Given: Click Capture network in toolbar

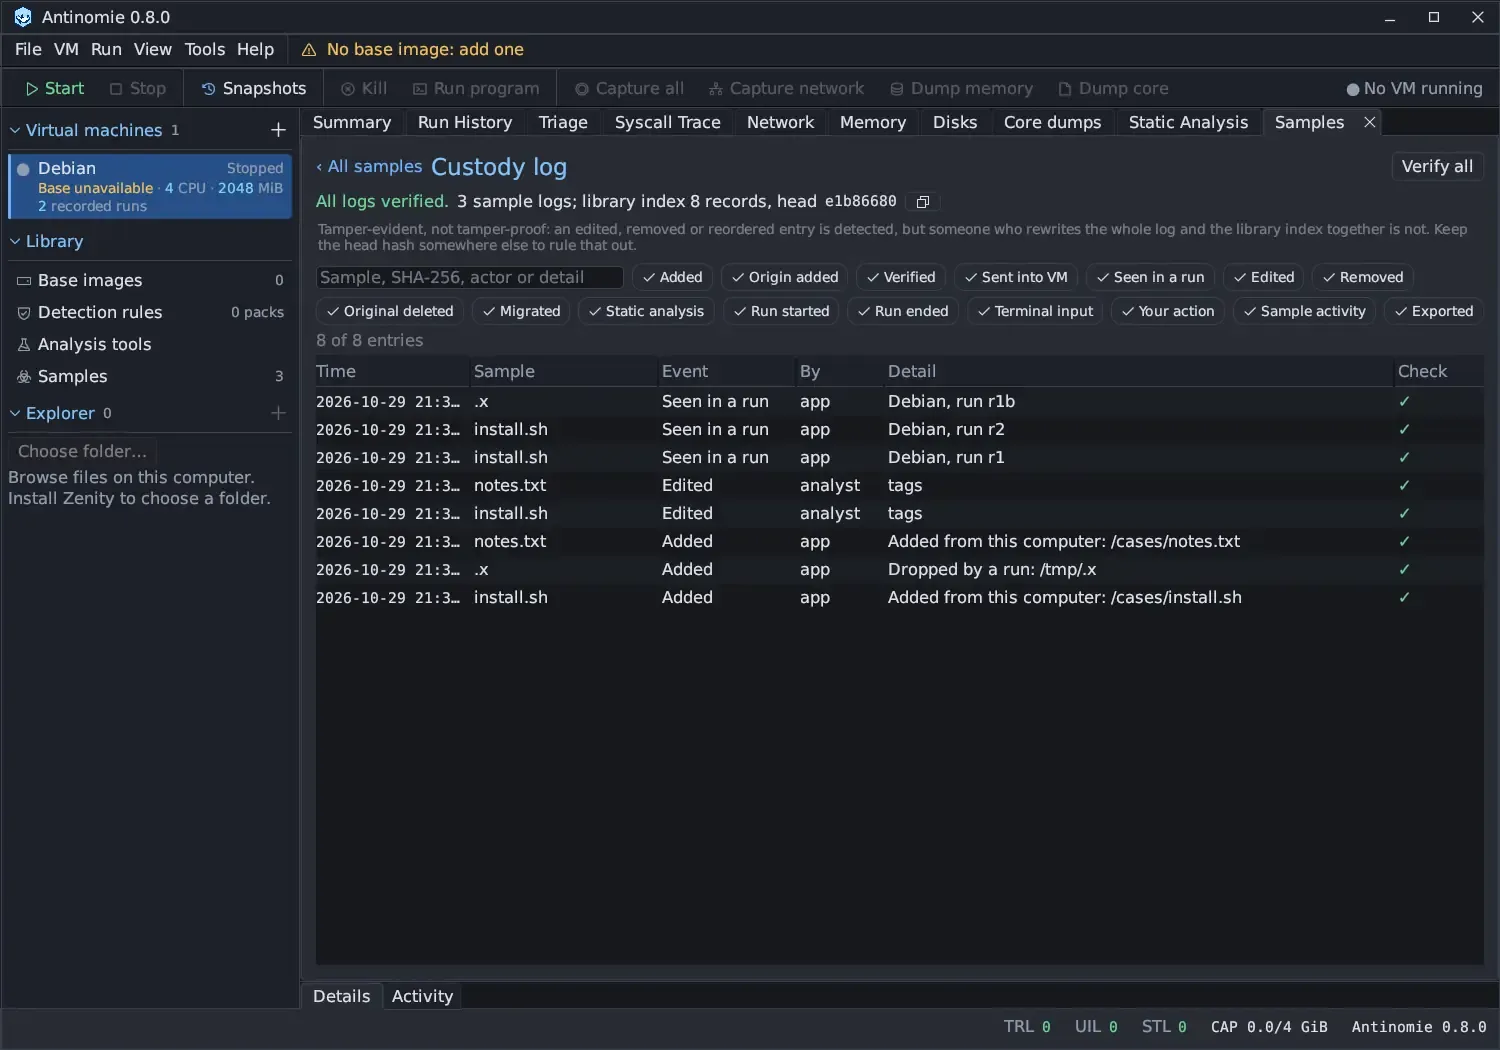Looking at the screenshot, I should [786, 88].
